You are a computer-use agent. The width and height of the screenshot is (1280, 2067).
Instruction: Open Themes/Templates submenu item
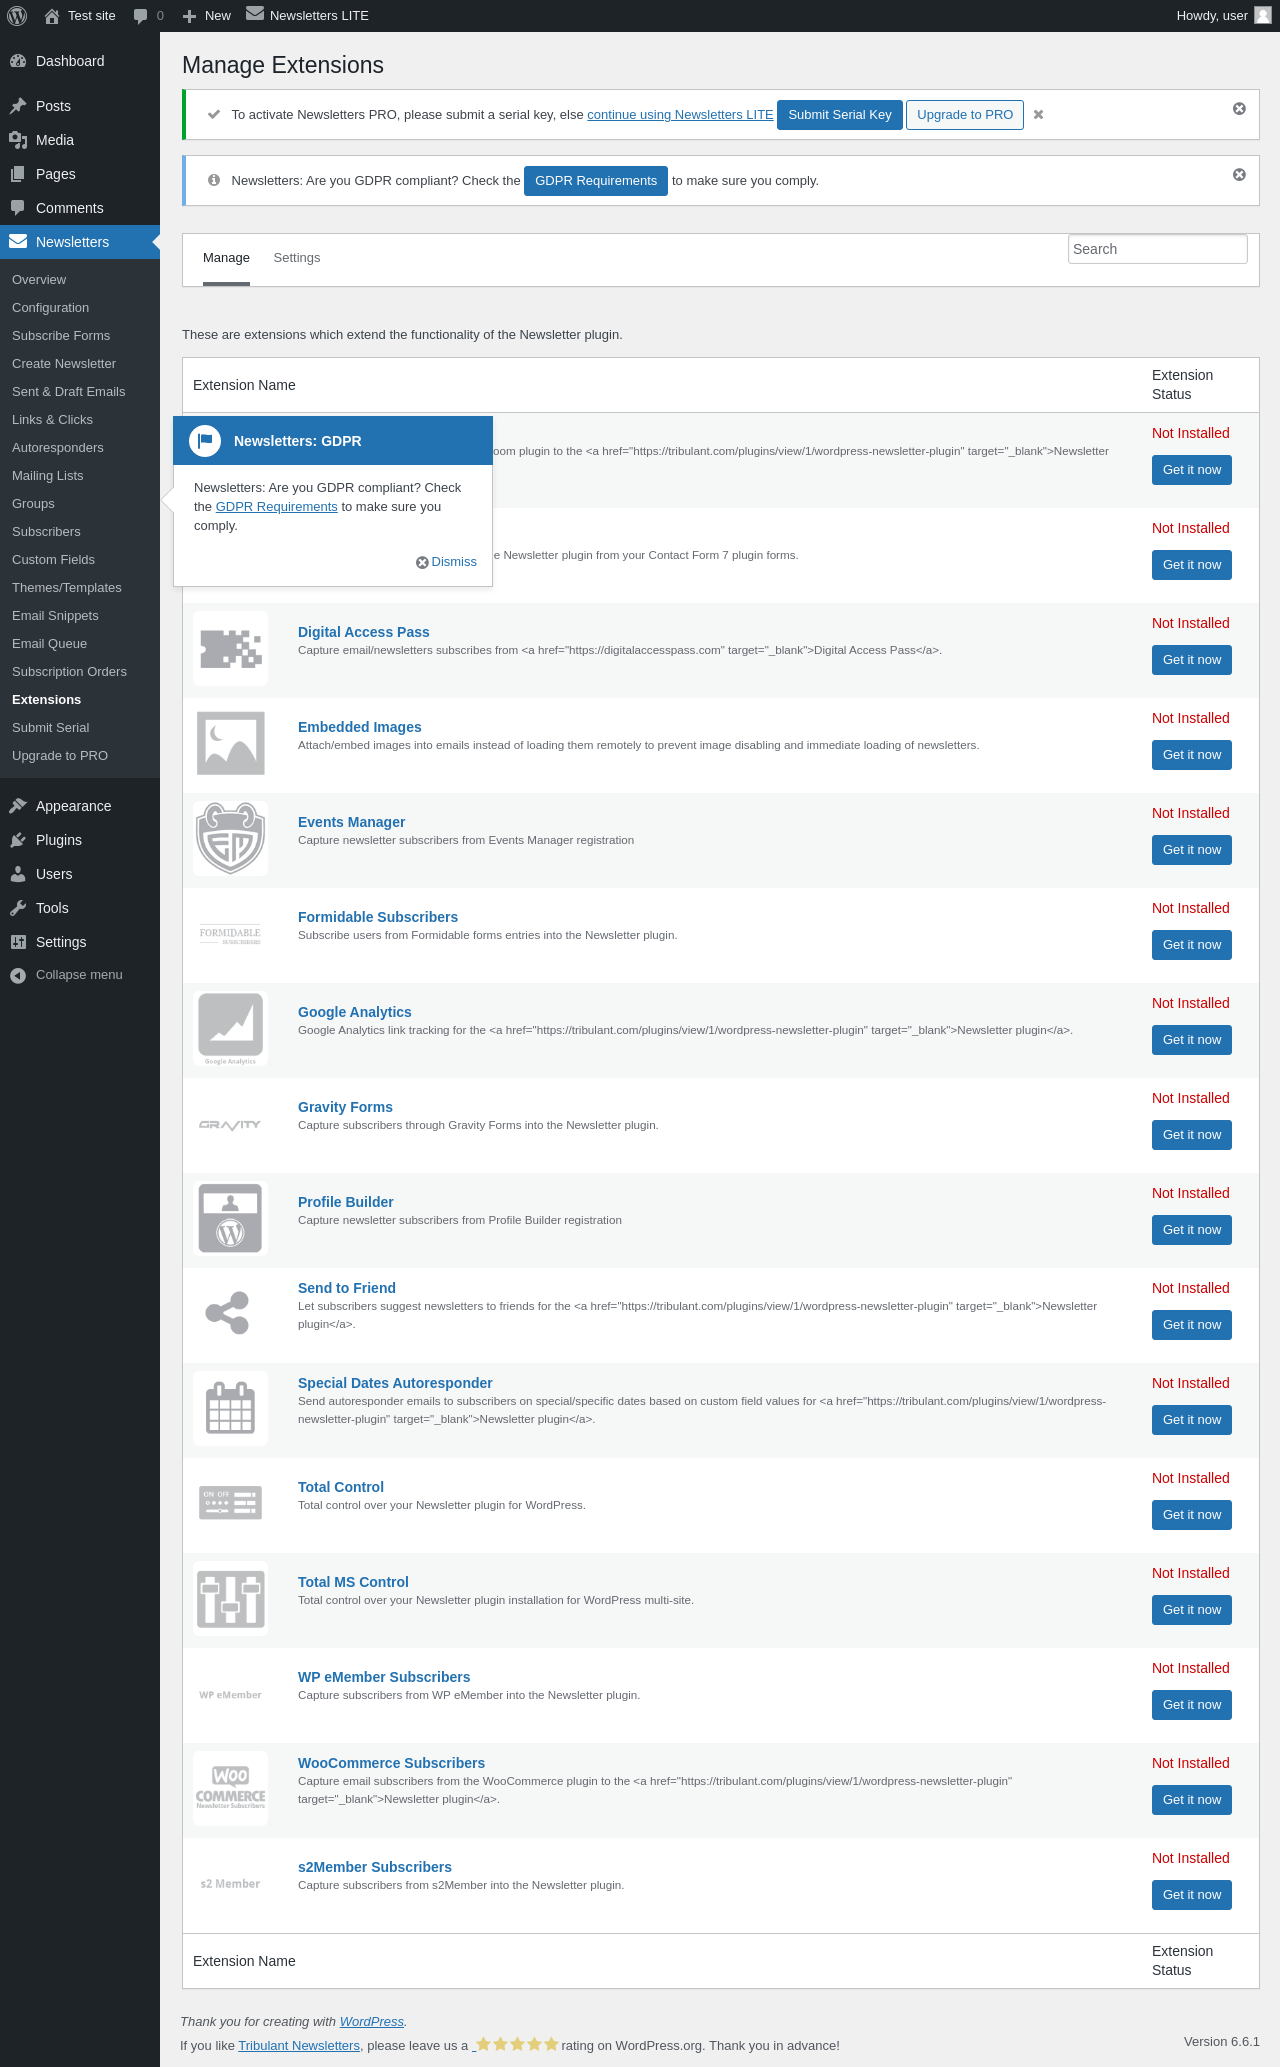[67, 588]
